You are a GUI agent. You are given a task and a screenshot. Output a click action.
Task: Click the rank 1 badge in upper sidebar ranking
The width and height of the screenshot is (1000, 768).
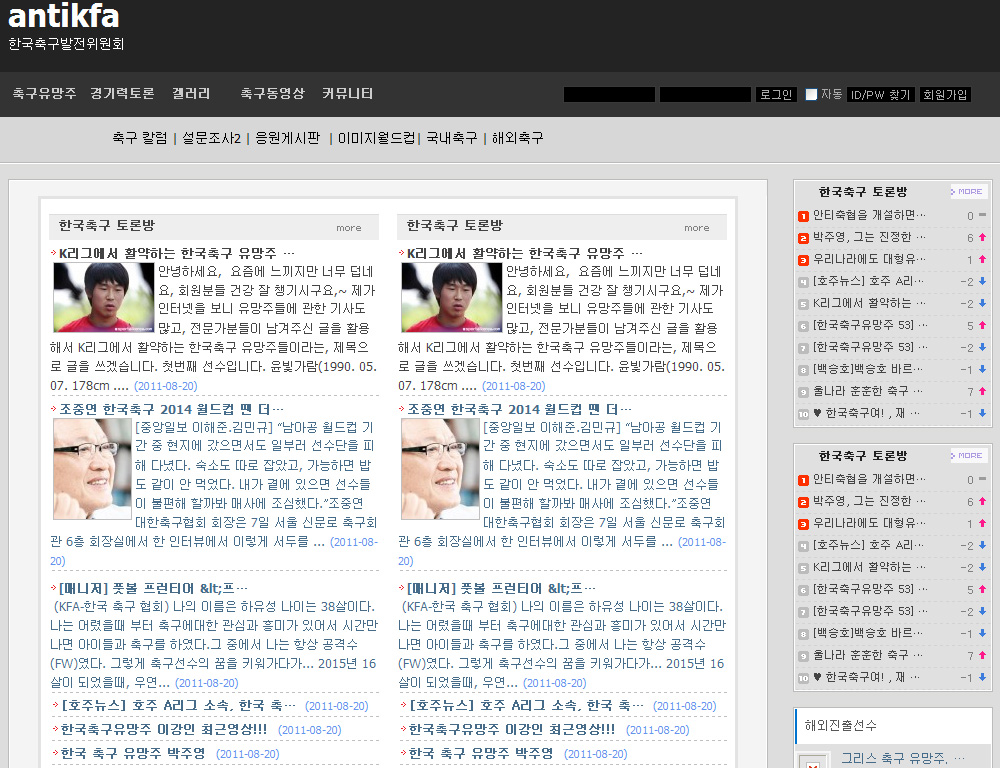pos(803,216)
